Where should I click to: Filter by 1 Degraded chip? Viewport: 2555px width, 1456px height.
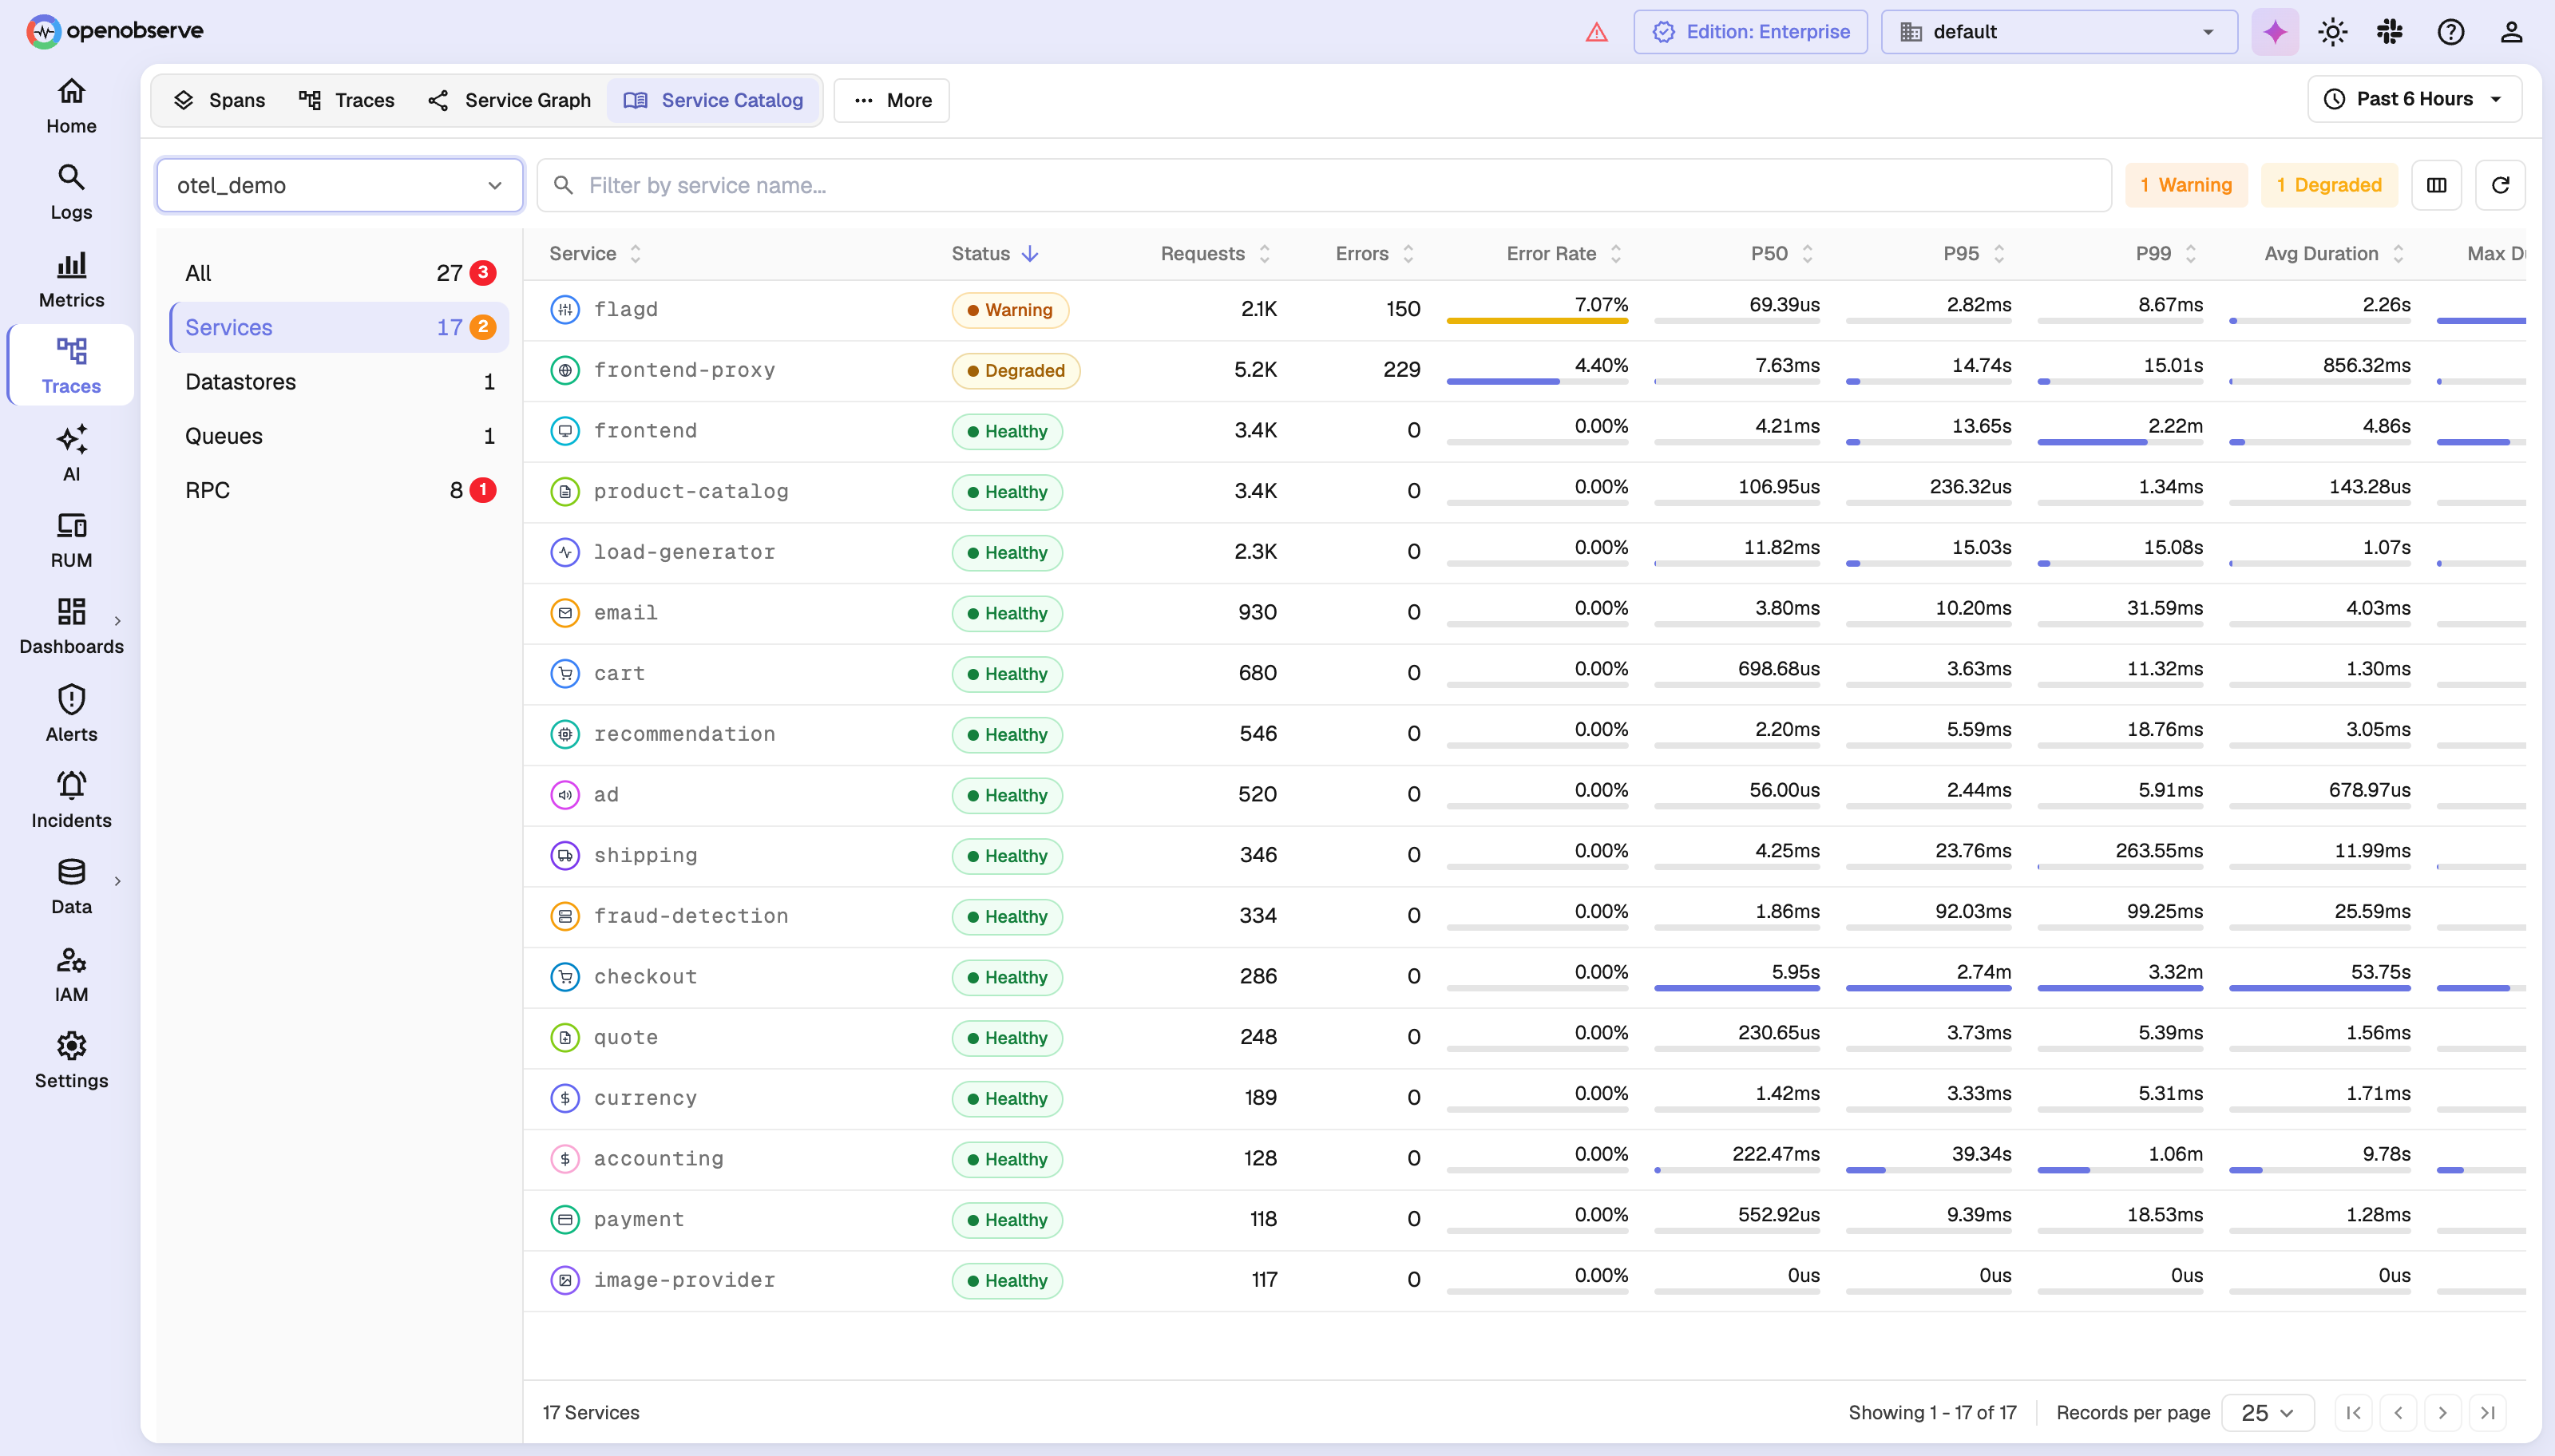click(x=2329, y=185)
